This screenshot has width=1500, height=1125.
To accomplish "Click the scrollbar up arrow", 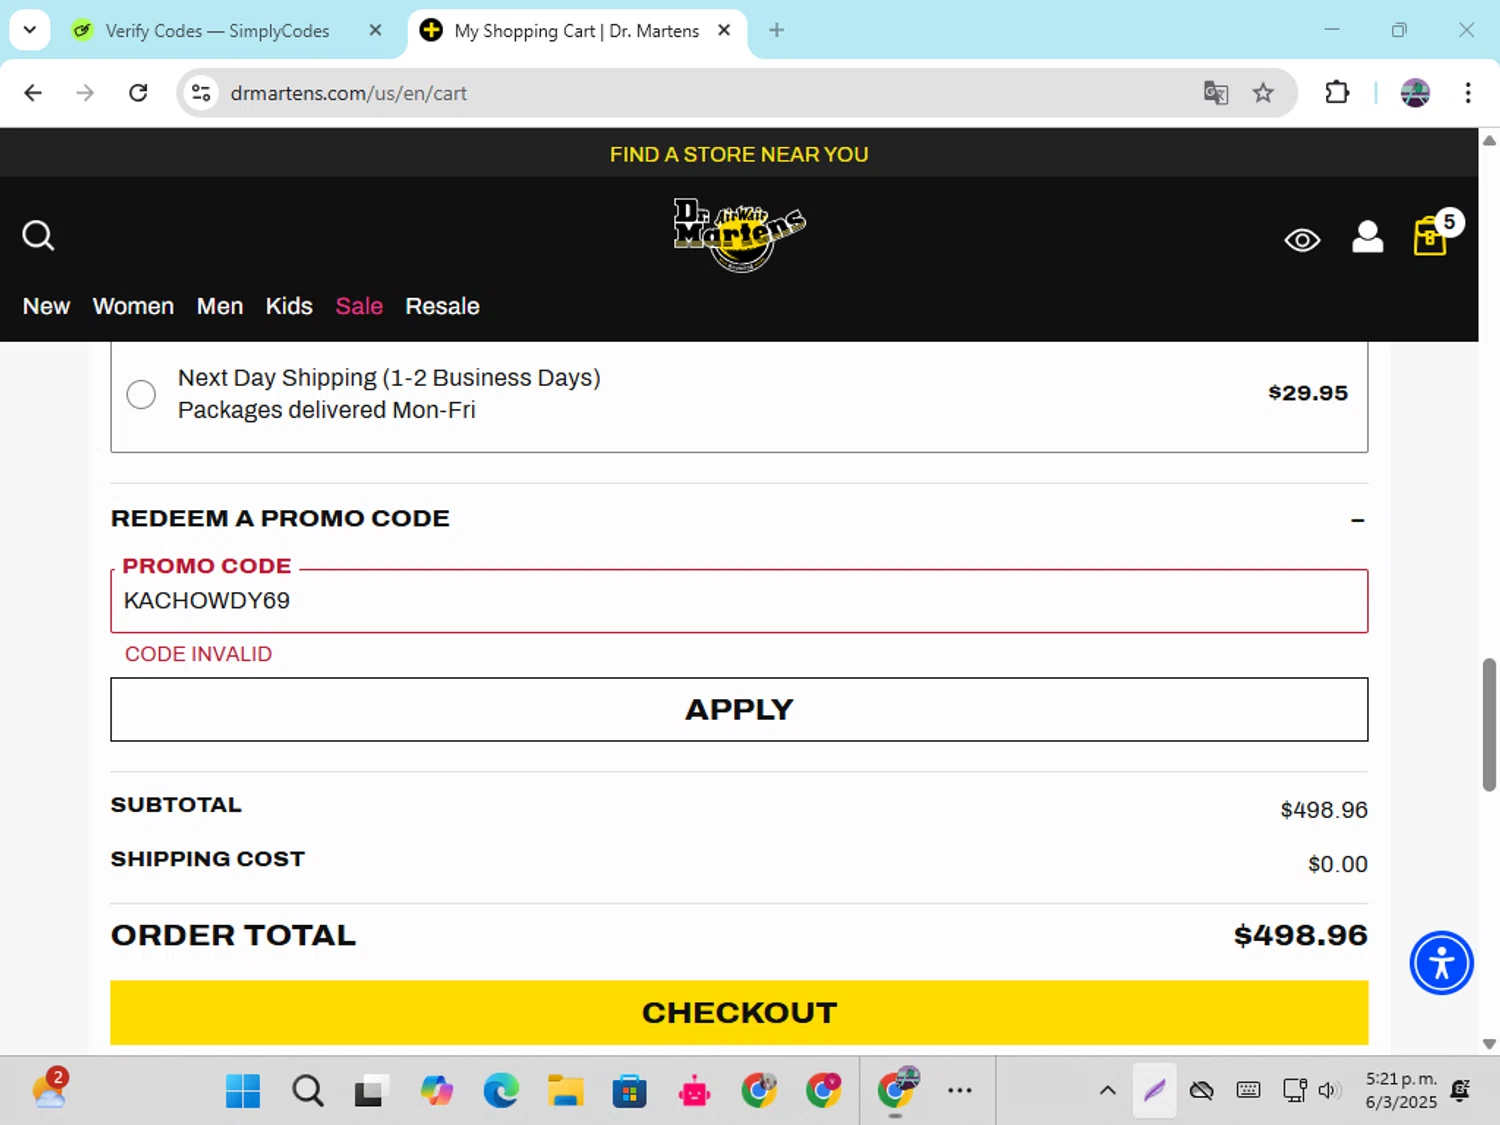I will pyautogui.click(x=1489, y=140).
